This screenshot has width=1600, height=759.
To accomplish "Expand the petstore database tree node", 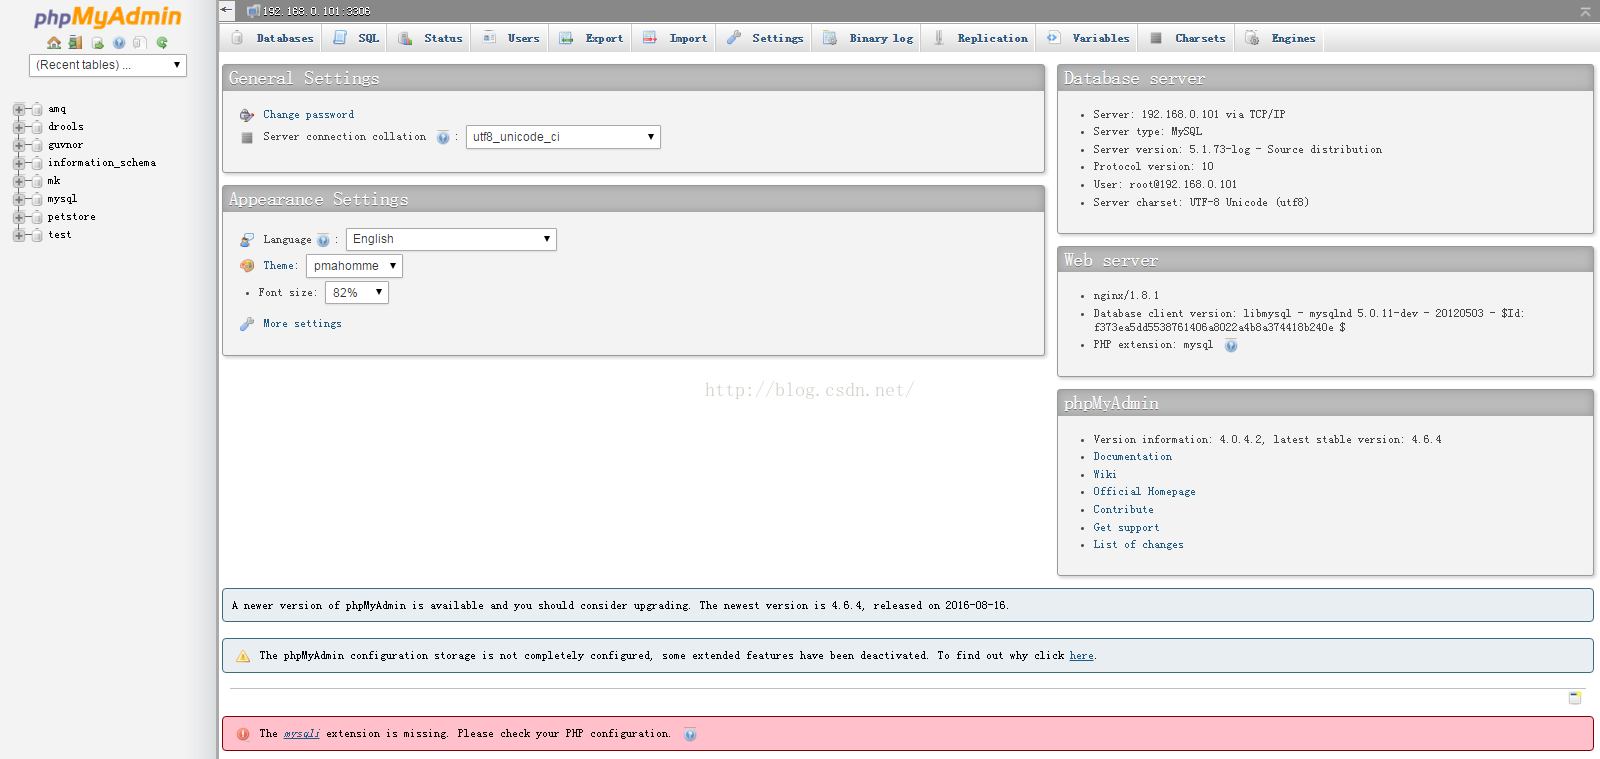I will [18, 217].
